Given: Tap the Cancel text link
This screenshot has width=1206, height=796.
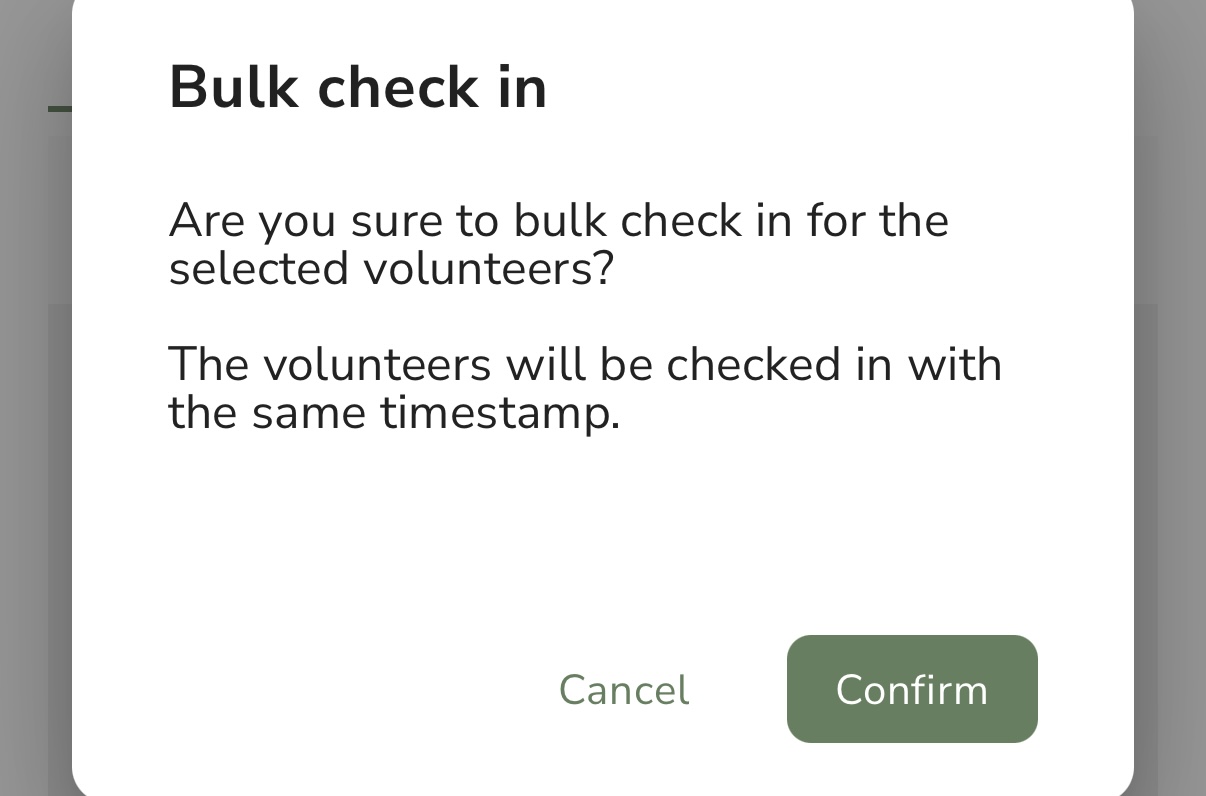Looking at the screenshot, I should (x=624, y=690).
